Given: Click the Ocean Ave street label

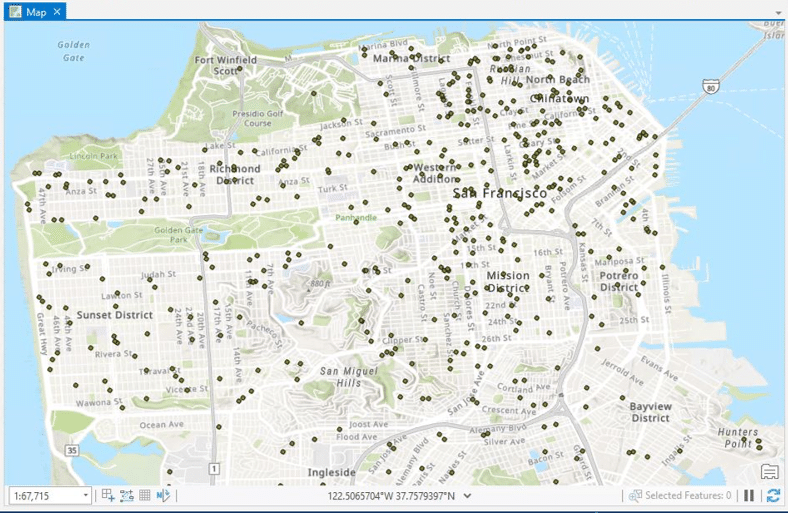Looking at the screenshot, I should click(x=161, y=425).
